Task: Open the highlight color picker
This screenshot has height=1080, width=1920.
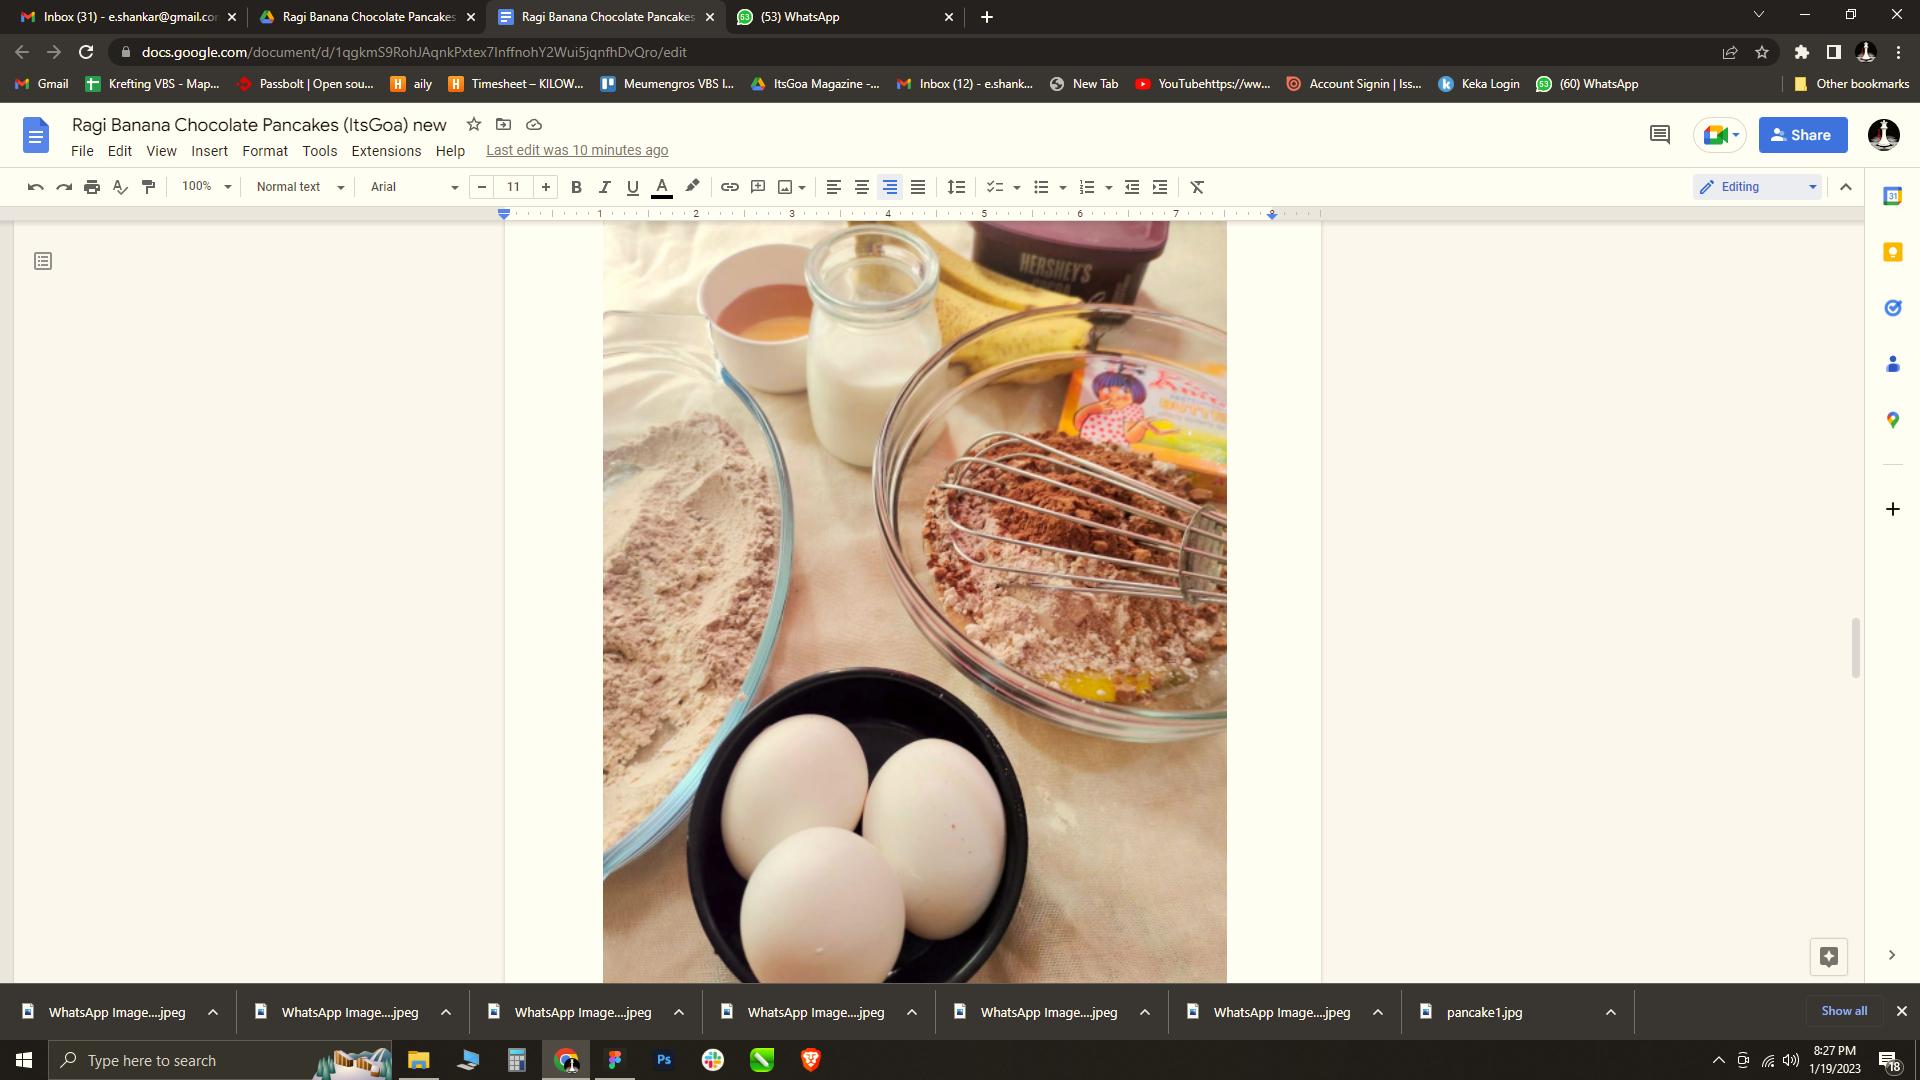Action: coord(692,187)
